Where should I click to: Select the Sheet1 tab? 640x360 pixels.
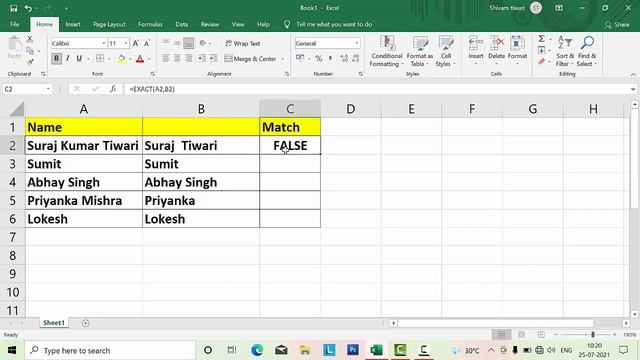tap(54, 323)
